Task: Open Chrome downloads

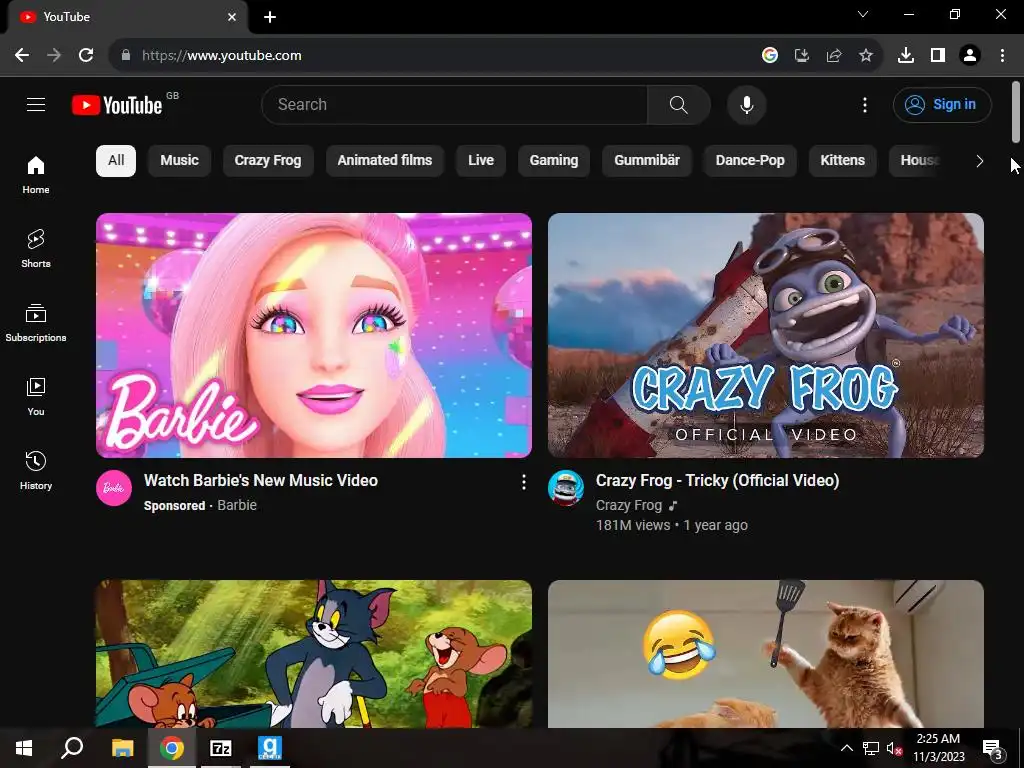Action: point(905,55)
